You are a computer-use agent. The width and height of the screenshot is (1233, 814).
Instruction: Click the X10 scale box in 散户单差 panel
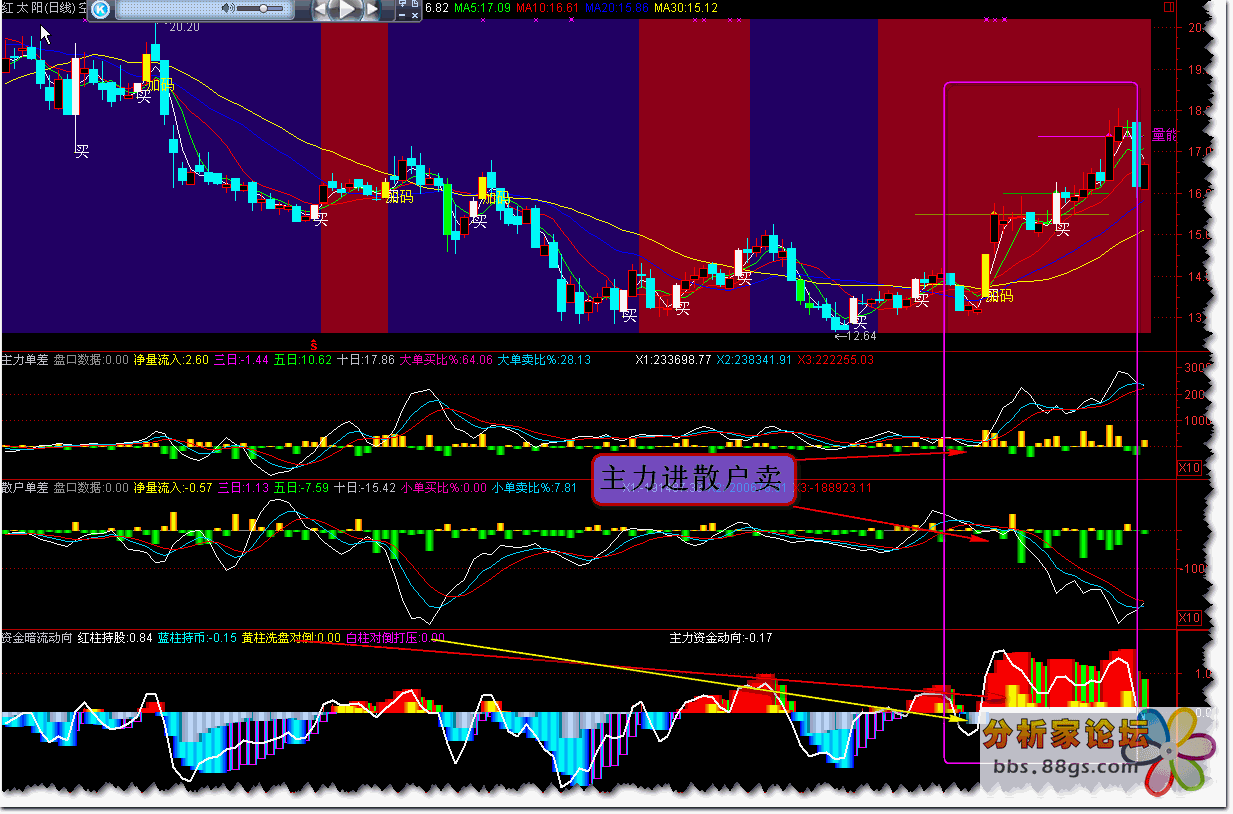(1189, 618)
